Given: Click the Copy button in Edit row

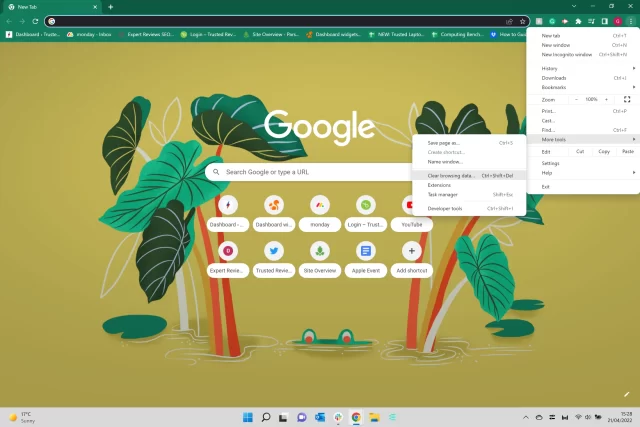Looking at the screenshot, I should [604, 151].
